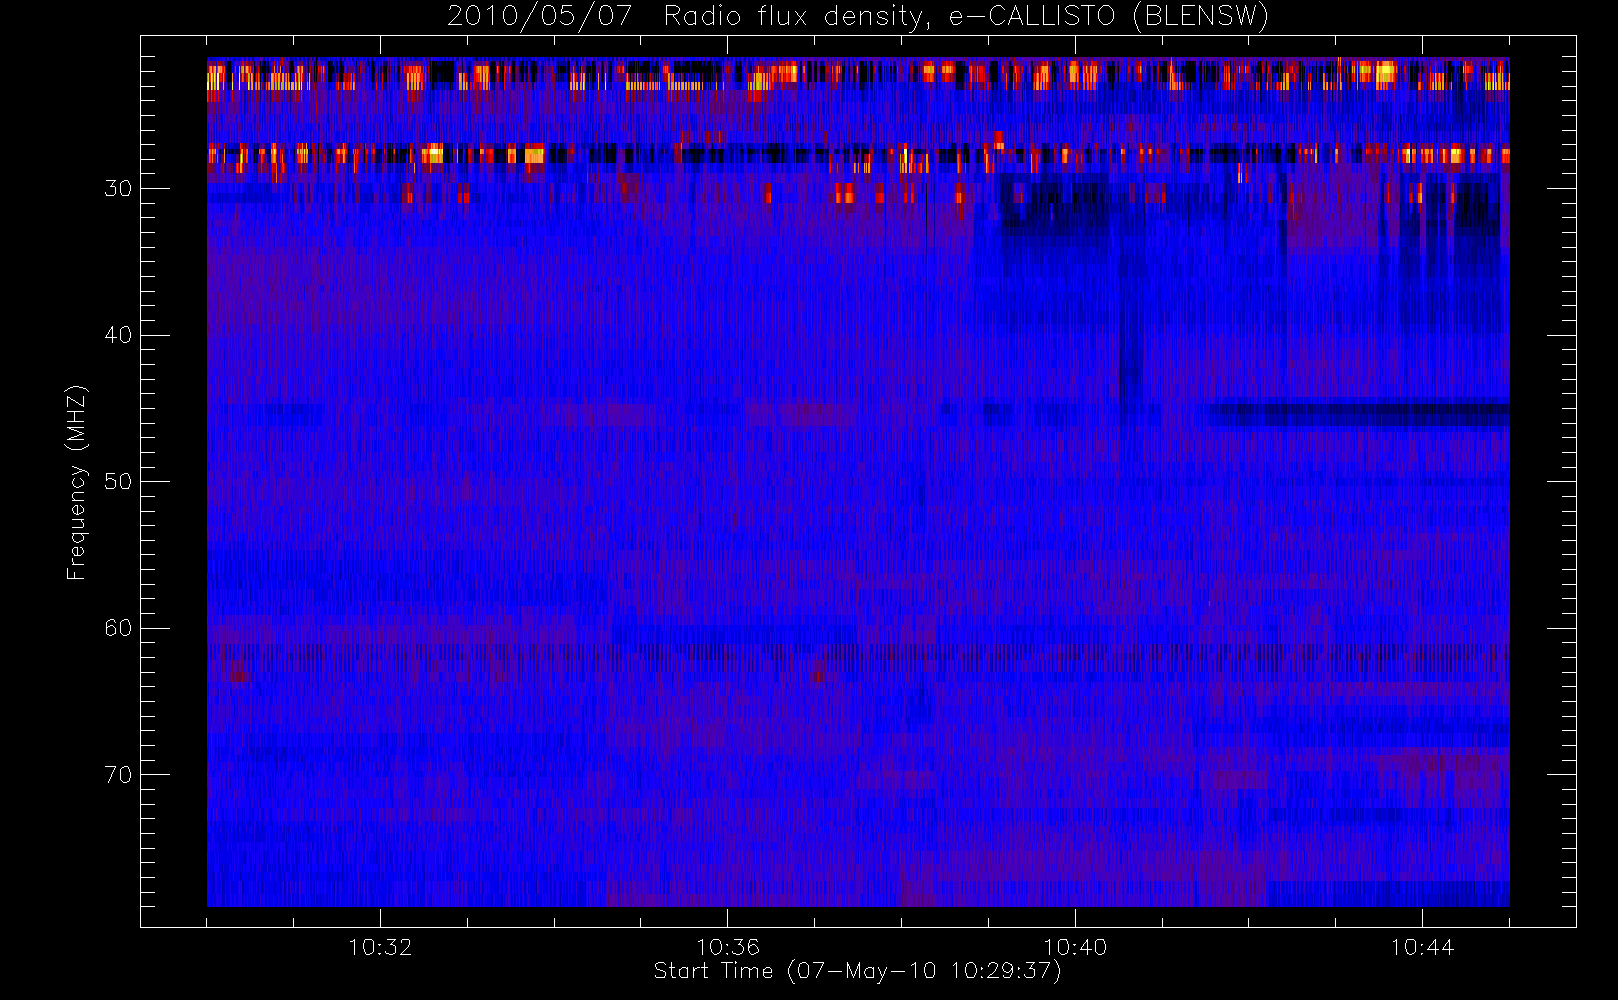Image resolution: width=1618 pixels, height=1000 pixels.
Task: Click the 10:40 time tick label
Action: point(1075,947)
